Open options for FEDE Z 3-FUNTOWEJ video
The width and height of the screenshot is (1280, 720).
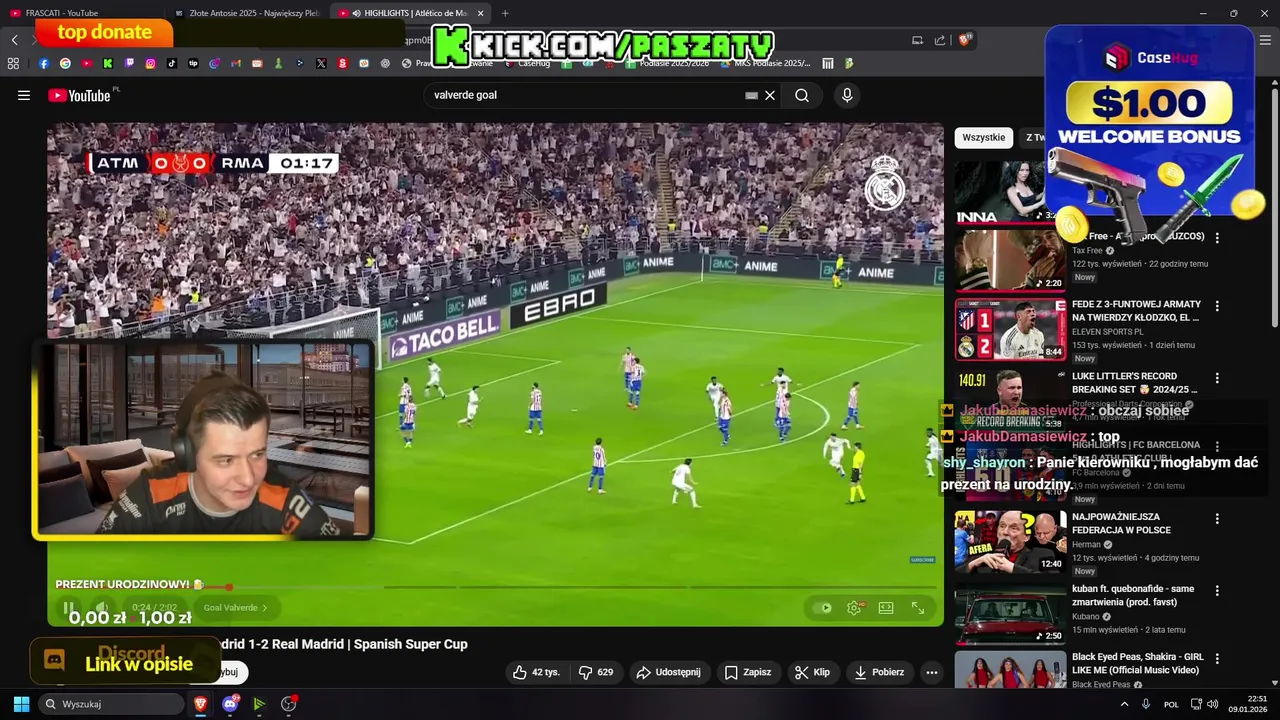pos(1217,306)
